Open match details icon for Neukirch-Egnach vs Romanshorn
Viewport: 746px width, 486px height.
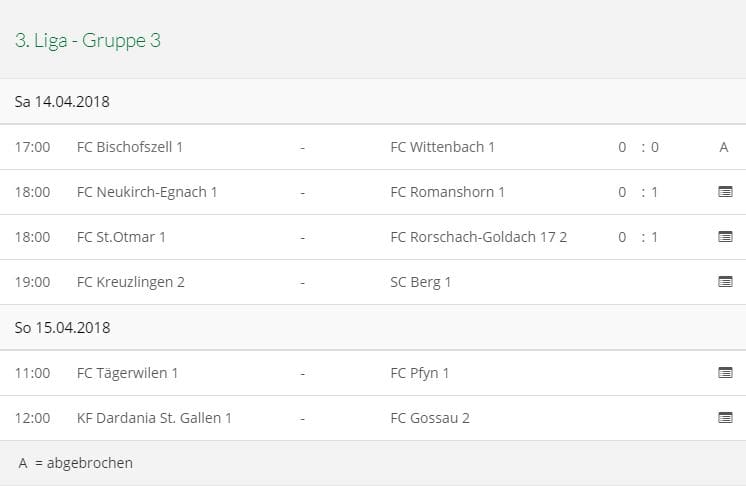point(725,192)
